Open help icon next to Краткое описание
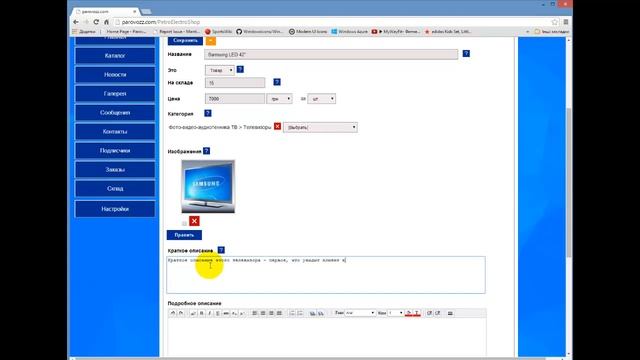This screenshot has width=640, height=360. 221,250
